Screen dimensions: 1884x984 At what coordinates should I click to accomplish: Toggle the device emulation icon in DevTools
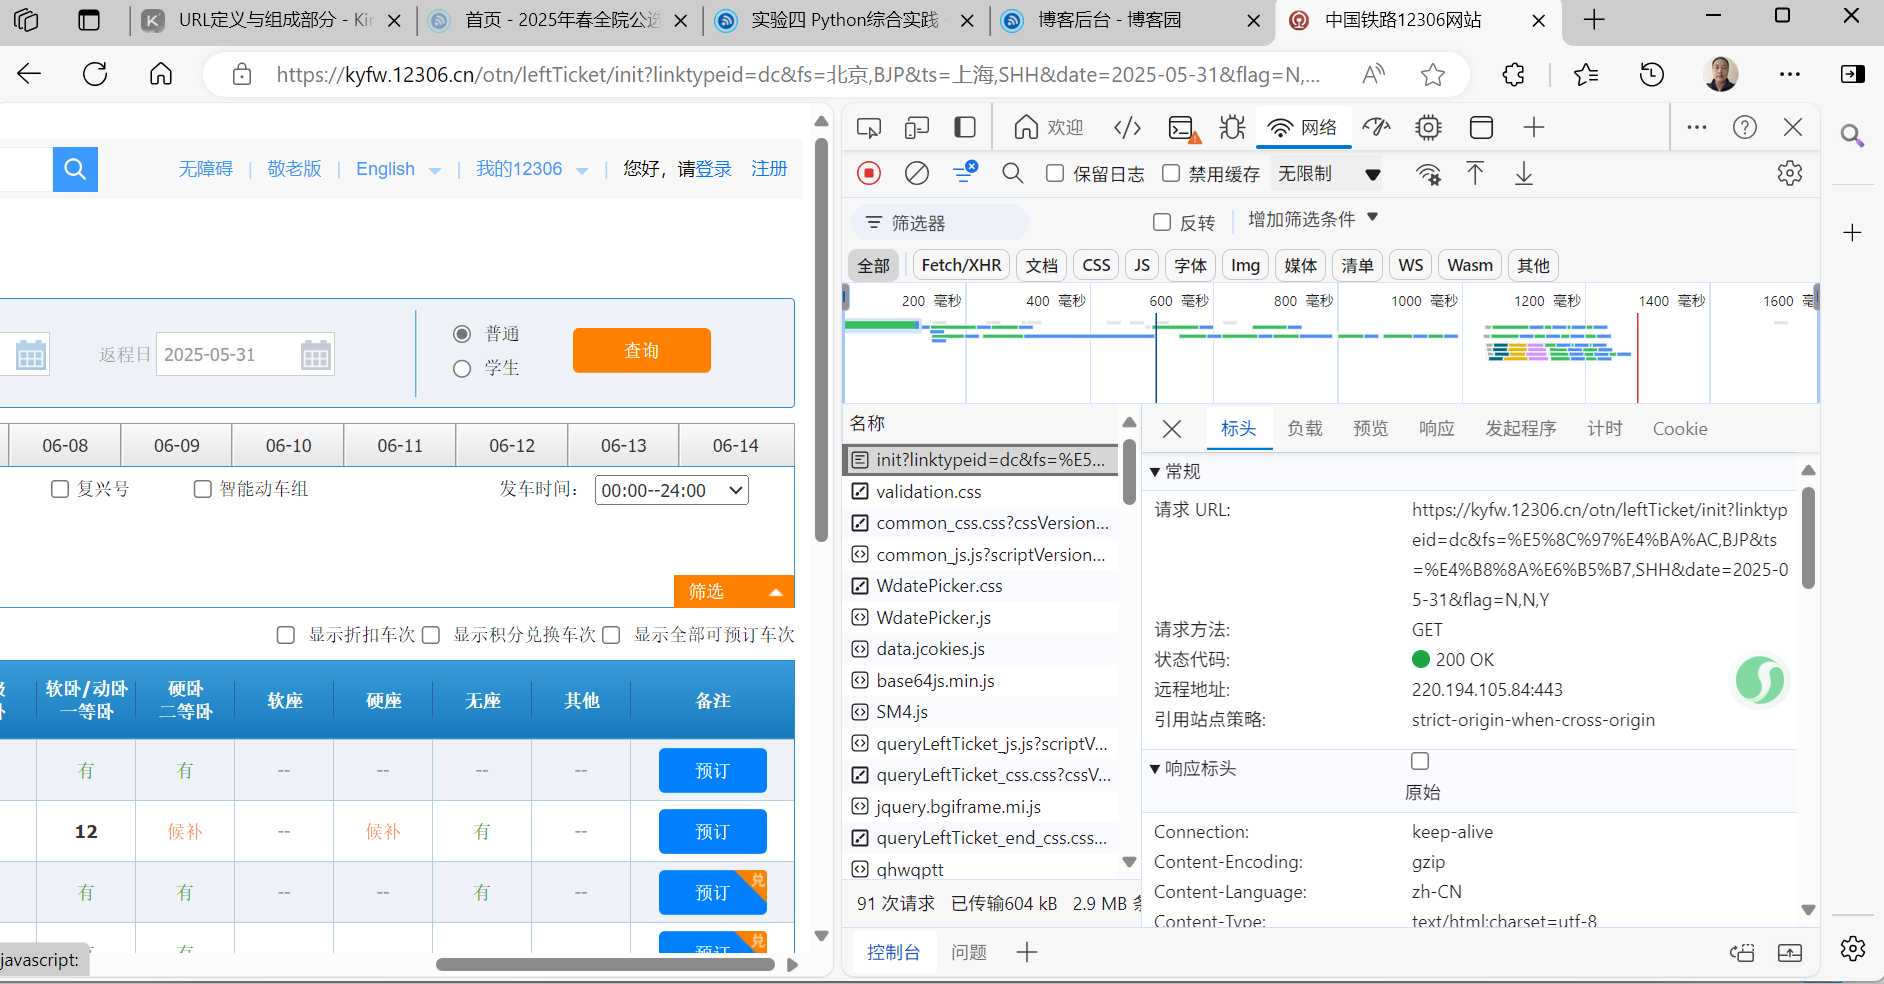point(916,127)
